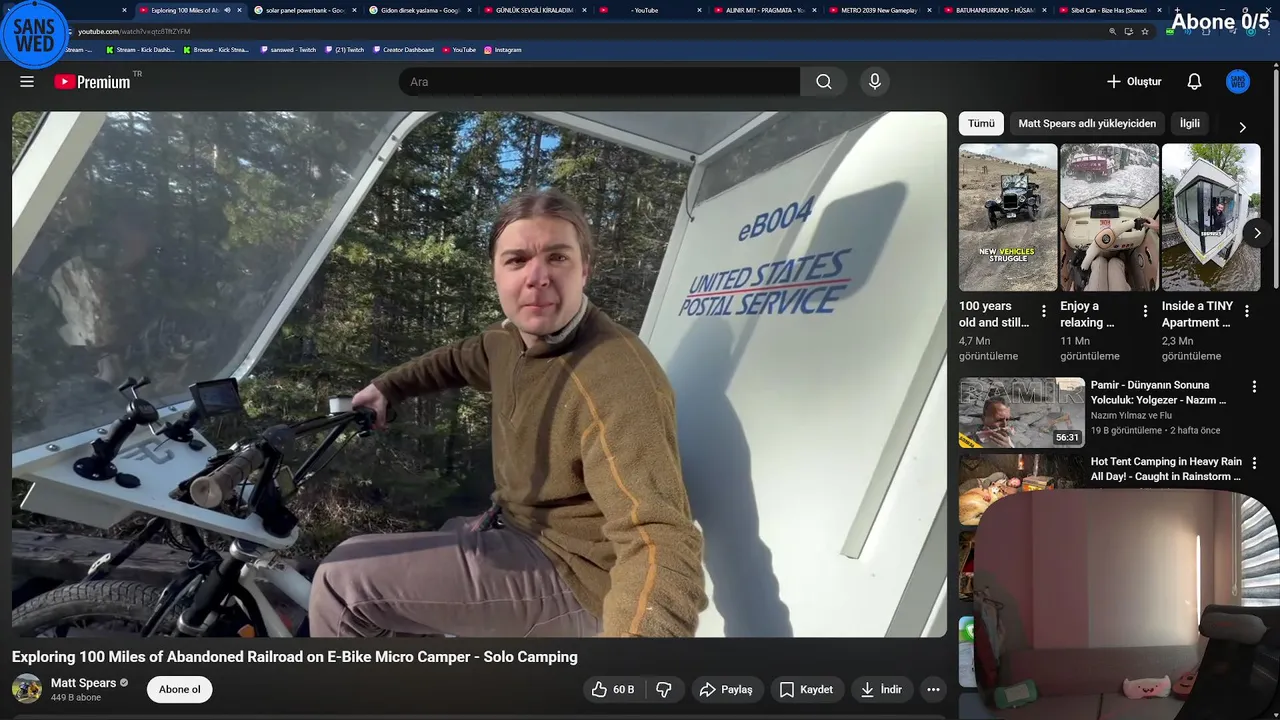Click the Oluştur create button

click(1134, 82)
